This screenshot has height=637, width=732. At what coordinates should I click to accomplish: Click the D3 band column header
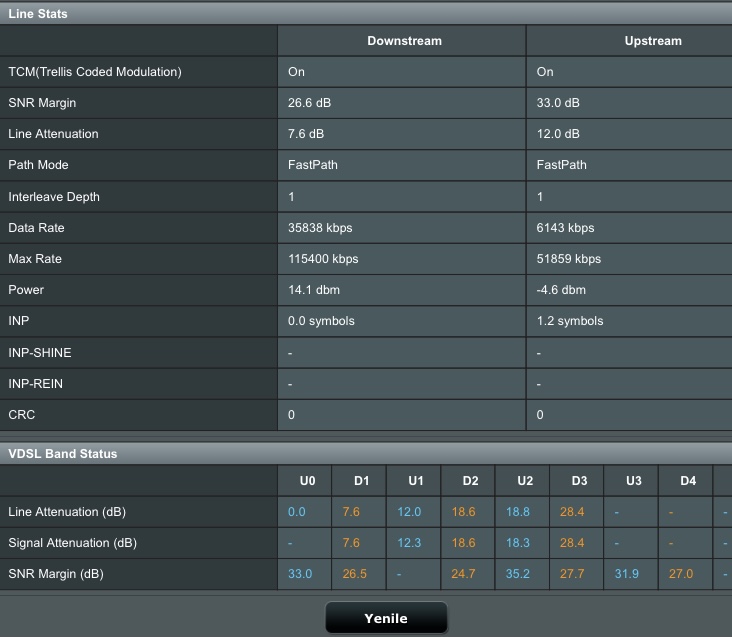(579, 481)
